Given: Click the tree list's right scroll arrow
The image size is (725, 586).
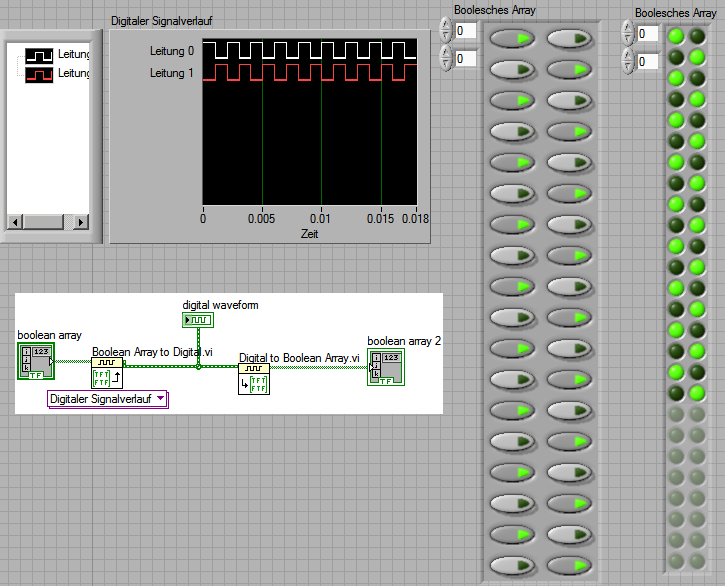Looking at the screenshot, I should click(81, 222).
